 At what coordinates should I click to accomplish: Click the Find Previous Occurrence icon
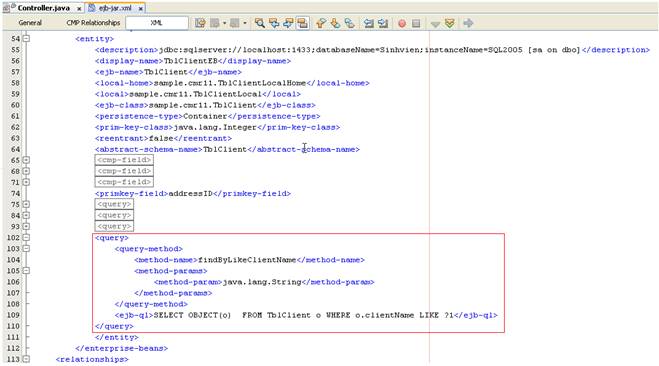click(x=274, y=23)
